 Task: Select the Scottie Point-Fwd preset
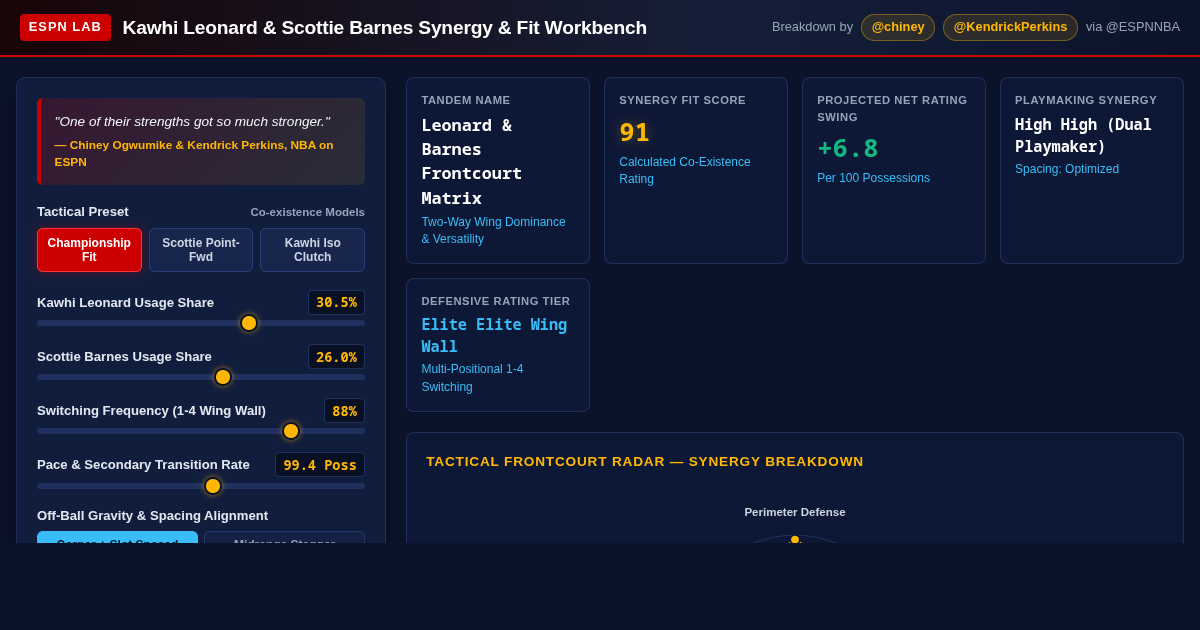point(201,250)
